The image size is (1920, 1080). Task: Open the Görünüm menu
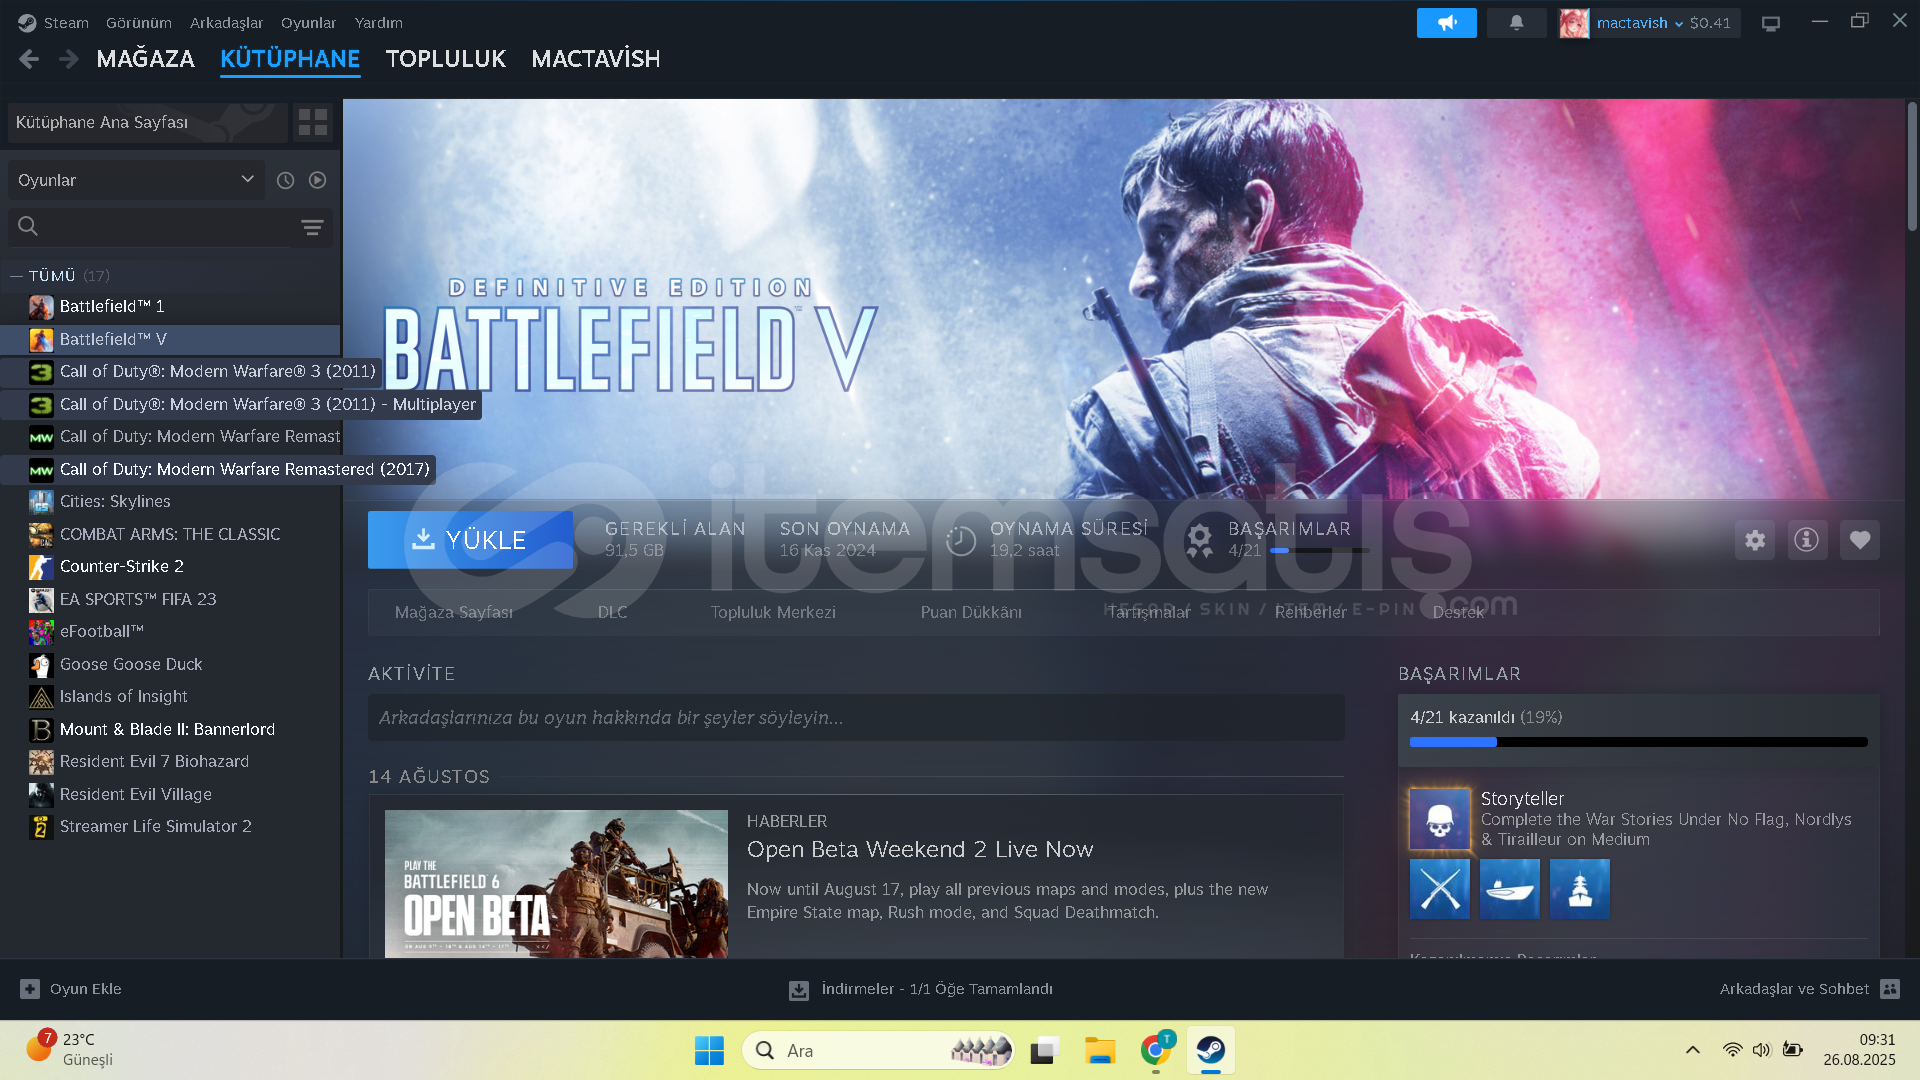pyautogui.click(x=139, y=22)
